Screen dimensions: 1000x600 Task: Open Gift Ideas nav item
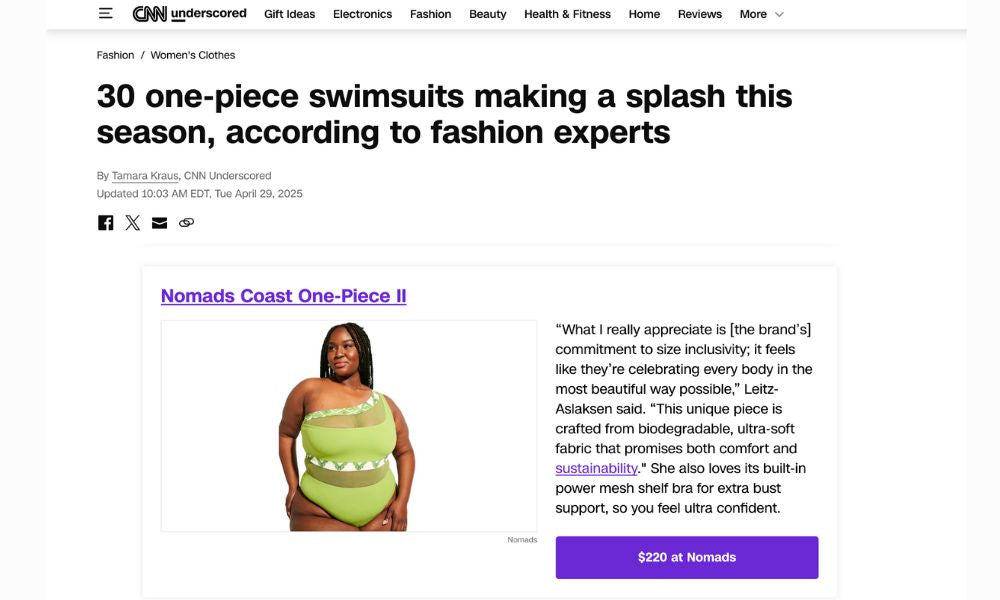point(290,14)
